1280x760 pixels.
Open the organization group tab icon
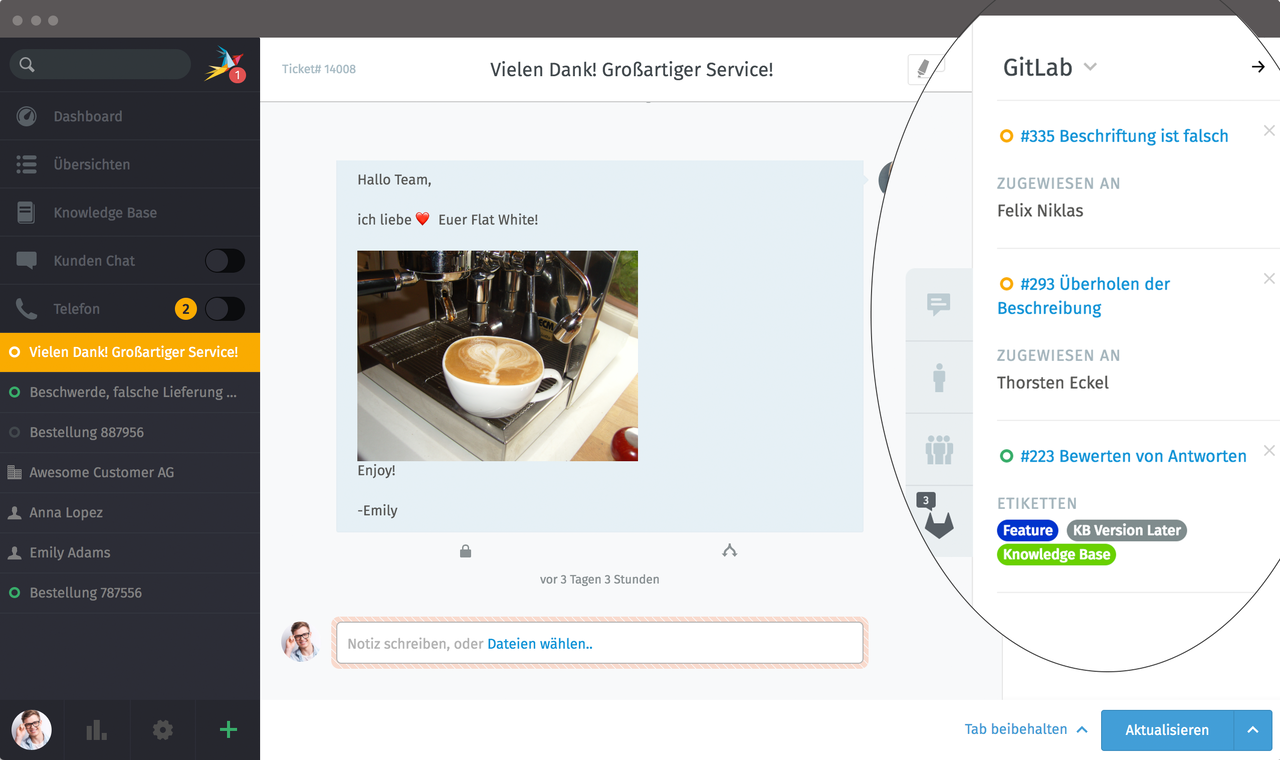(939, 449)
